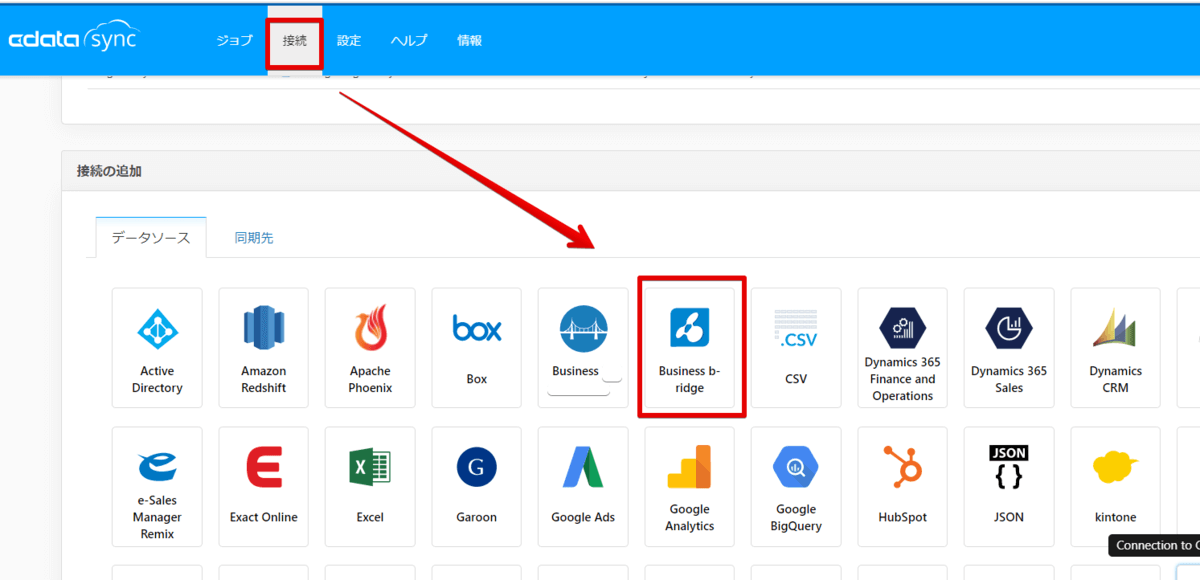Add a Box connection
The image size is (1200, 580).
(477, 348)
